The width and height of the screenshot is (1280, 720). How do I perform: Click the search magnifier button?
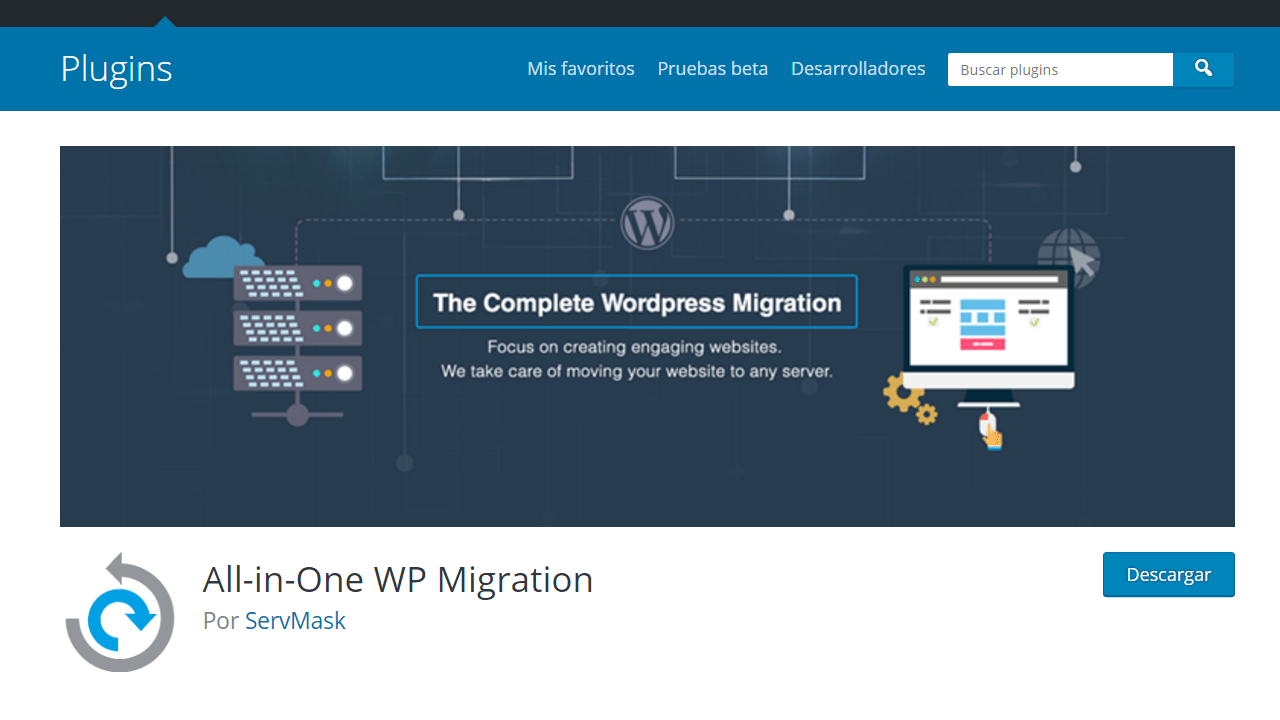(x=1203, y=69)
